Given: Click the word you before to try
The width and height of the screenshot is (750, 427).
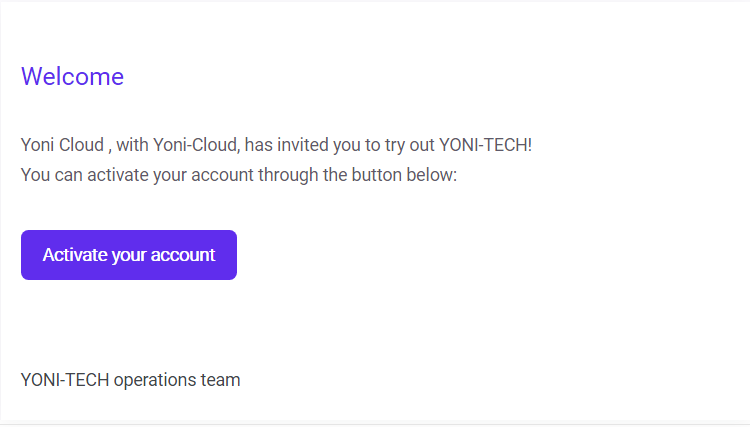Looking at the screenshot, I should tap(346, 145).
